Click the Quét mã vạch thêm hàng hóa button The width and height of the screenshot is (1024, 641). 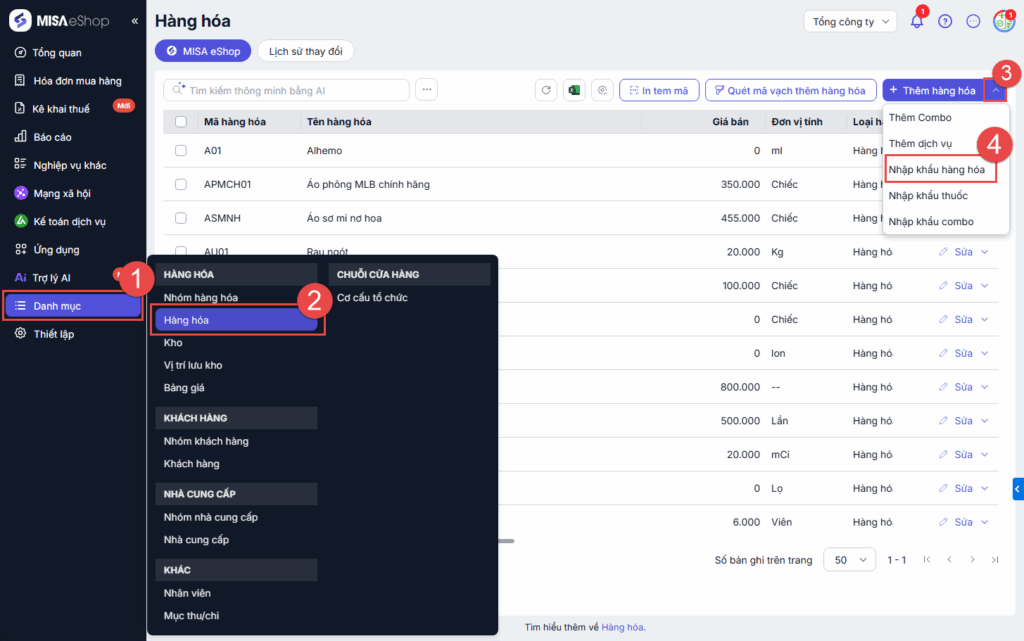point(789,90)
